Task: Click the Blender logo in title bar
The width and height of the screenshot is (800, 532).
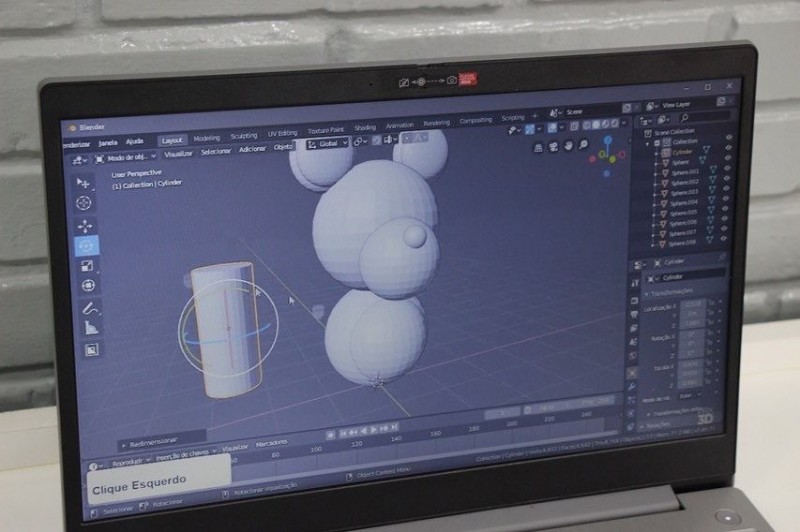Action: (72, 128)
